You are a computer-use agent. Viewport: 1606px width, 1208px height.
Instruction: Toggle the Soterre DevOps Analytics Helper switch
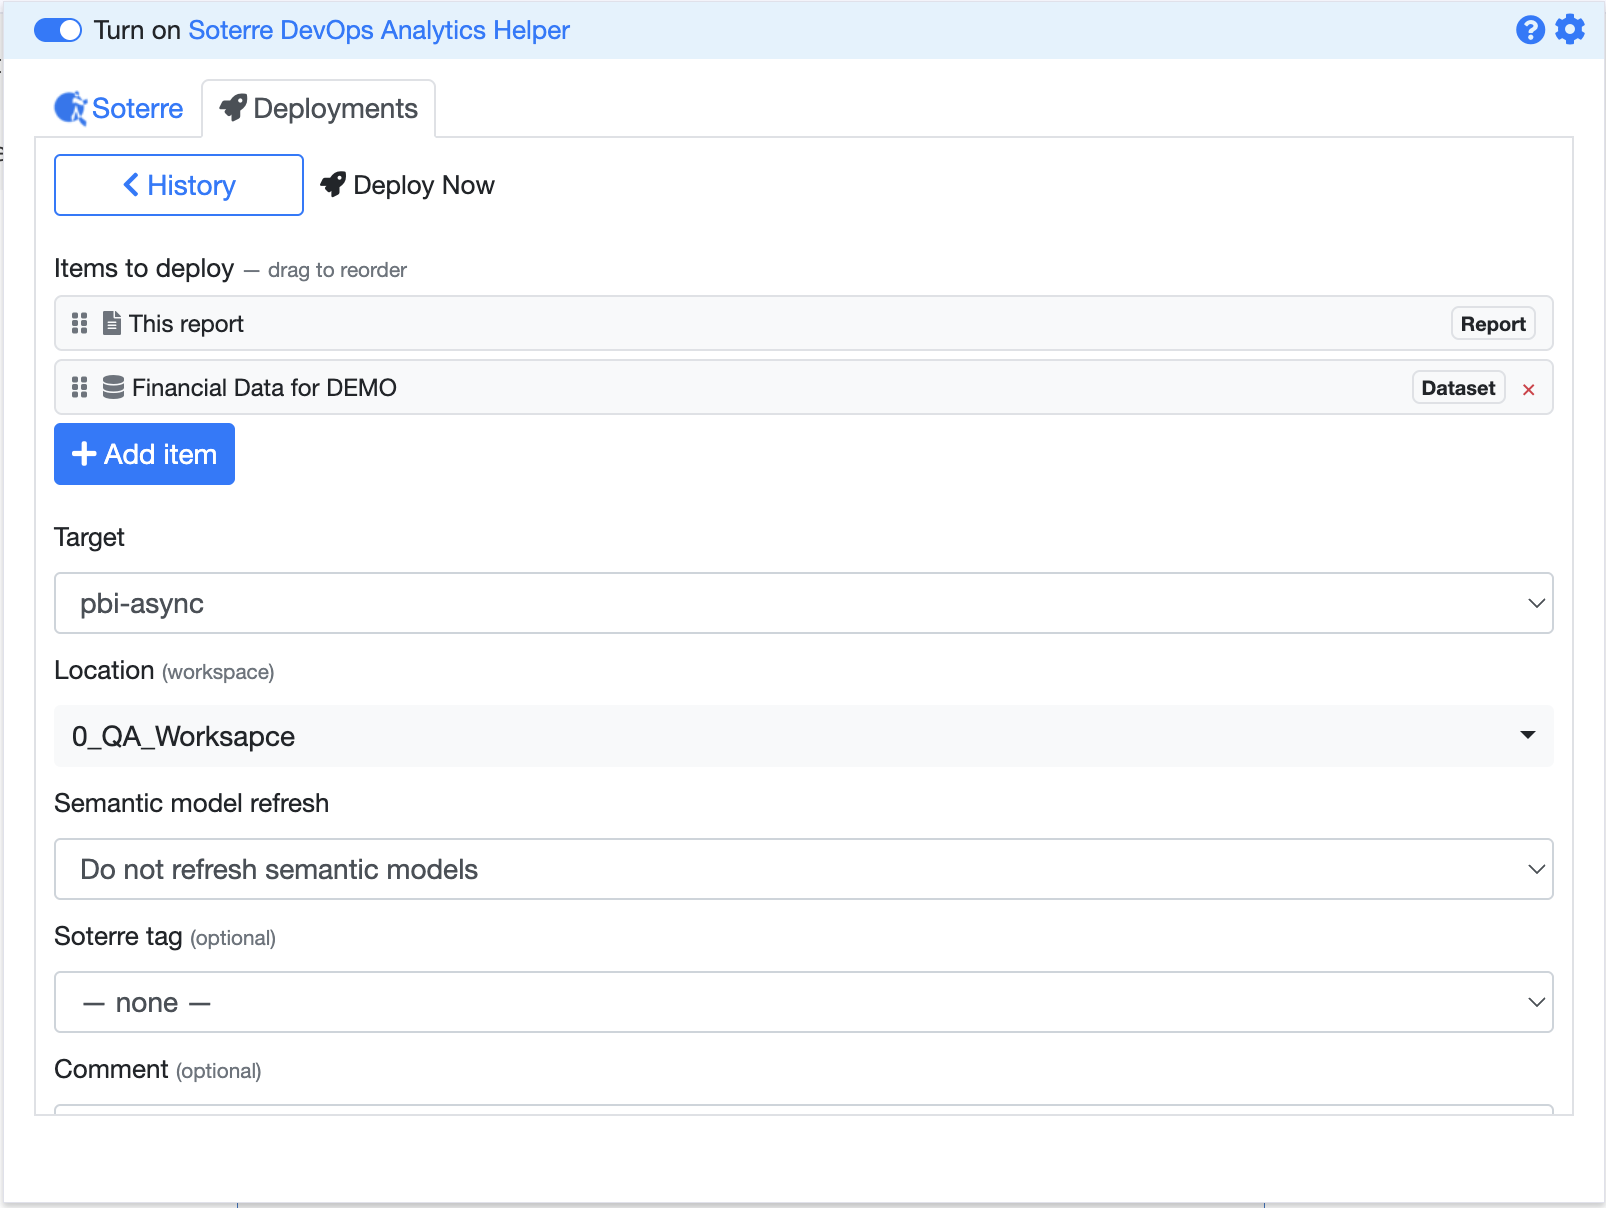58,30
